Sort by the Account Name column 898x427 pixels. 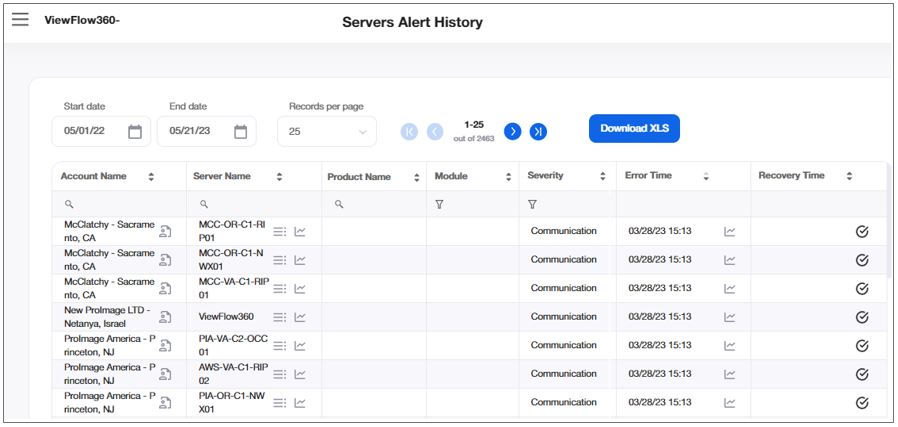click(151, 177)
